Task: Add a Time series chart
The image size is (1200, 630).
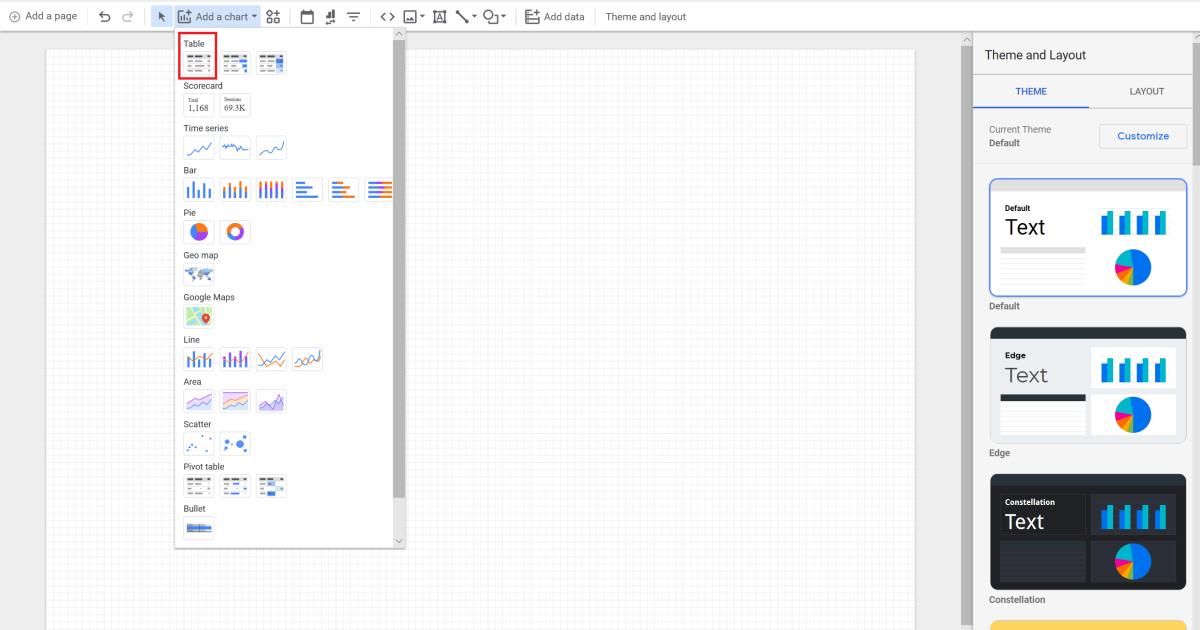Action: tap(197, 147)
